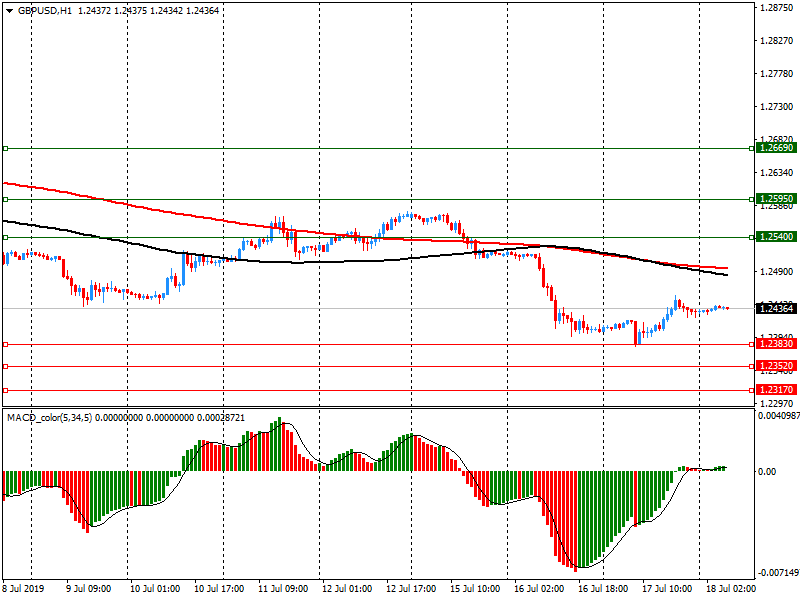This screenshot has height=600, width=800.
Task: Click the 1.26340 price scale label
Action: point(777,173)
